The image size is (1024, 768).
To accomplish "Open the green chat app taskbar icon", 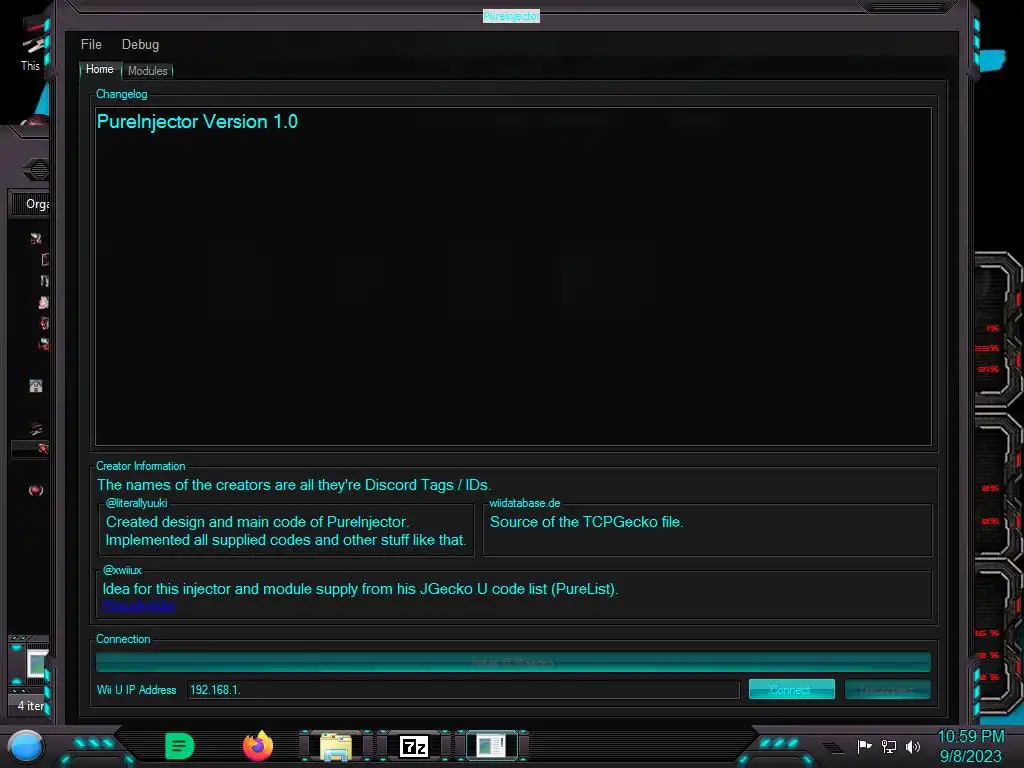I will click(x=180, y=746).
